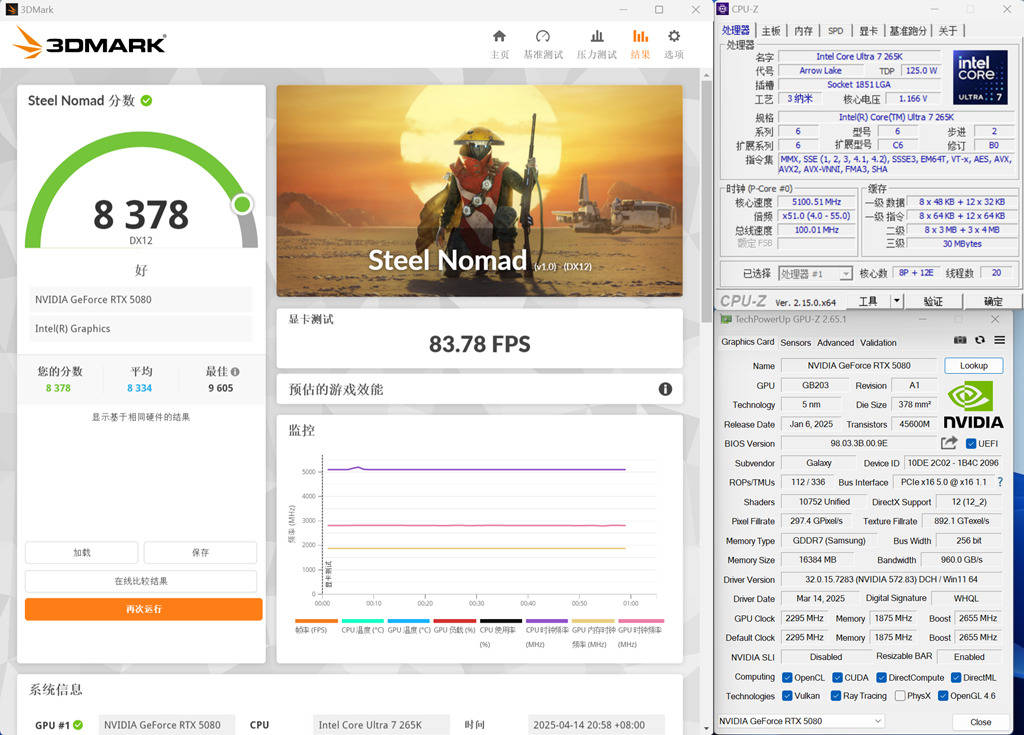The height and width of the screenshot is (735, 1024).
Task: Click the GPU-Z Close button
Action: 980,722
